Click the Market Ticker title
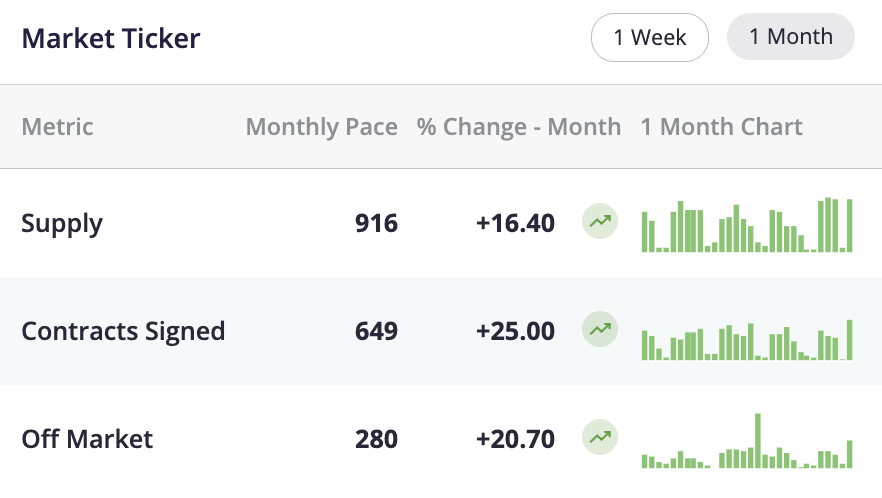The height and width of the screenshot is (498, 882). coord(111,39)
